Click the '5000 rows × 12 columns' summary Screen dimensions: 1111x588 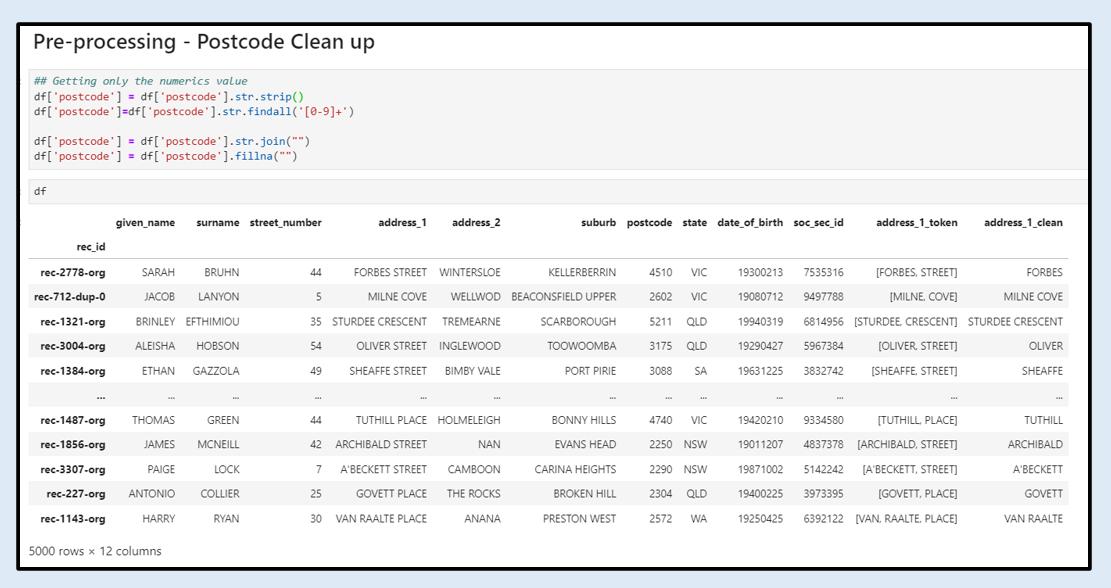click(x=95, y=551)
